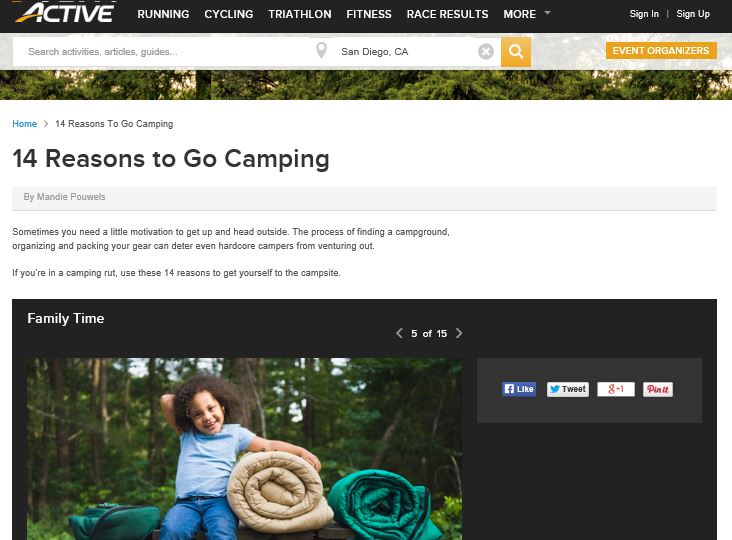The width and height of the screenshot is (732, 540).
Task: Click the Sign In link
Action: [x=644, y=14]
